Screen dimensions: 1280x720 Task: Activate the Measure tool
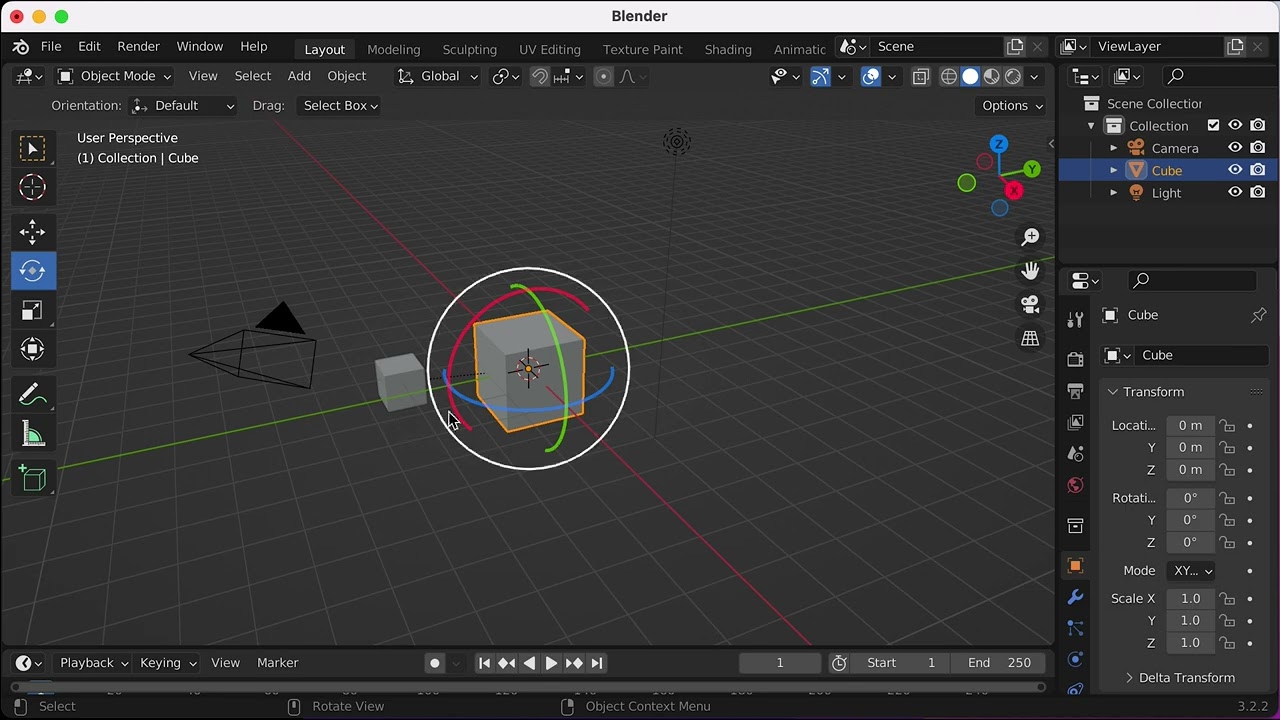(x=32, y=435)
